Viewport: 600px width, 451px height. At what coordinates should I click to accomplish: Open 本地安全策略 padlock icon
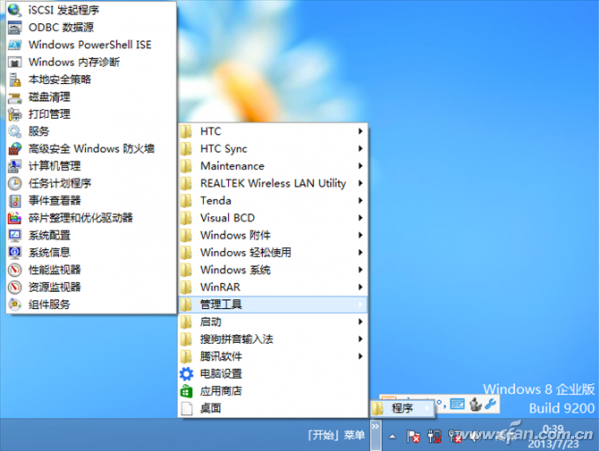coord(15,80)
